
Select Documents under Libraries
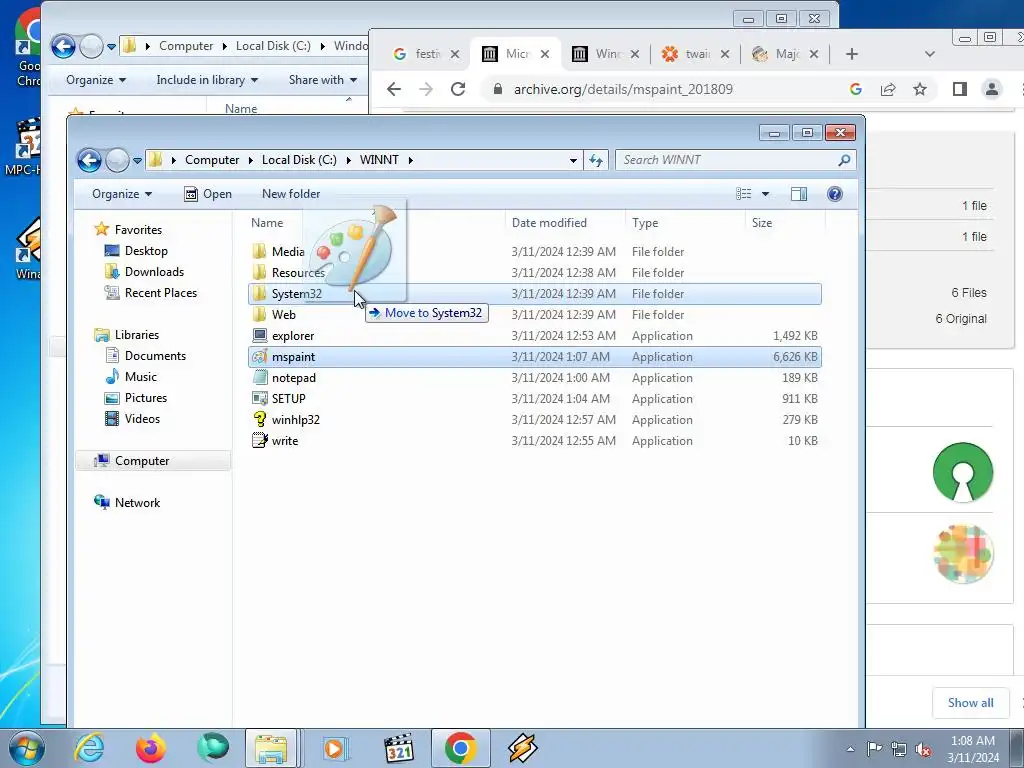155,356
